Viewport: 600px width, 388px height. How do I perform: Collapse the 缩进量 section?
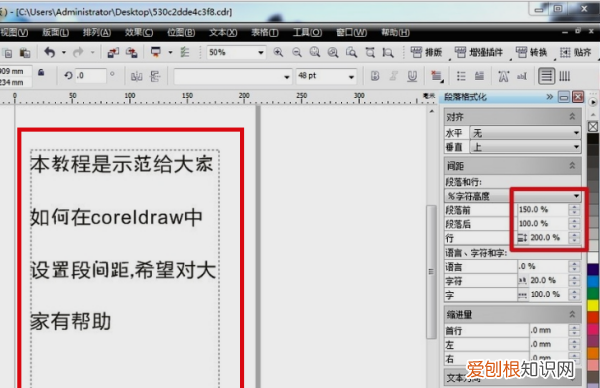[572, 314]
